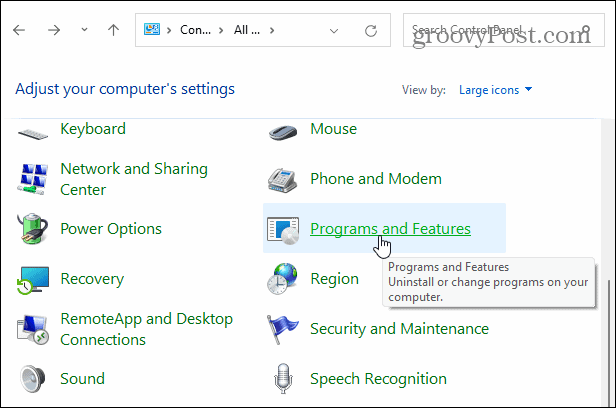Image resolution: width=616 pixels, height=408 pixels.
Task: Open the View by Large icons dropdown
Action: tap(495, 90)
